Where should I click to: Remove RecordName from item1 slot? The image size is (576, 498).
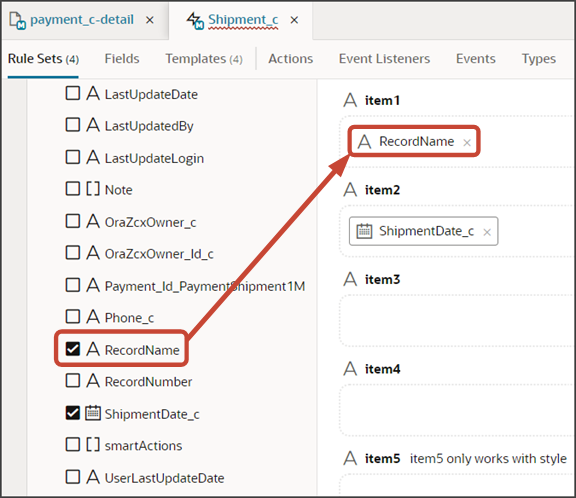pyautogui.click(x=467, y=142)
